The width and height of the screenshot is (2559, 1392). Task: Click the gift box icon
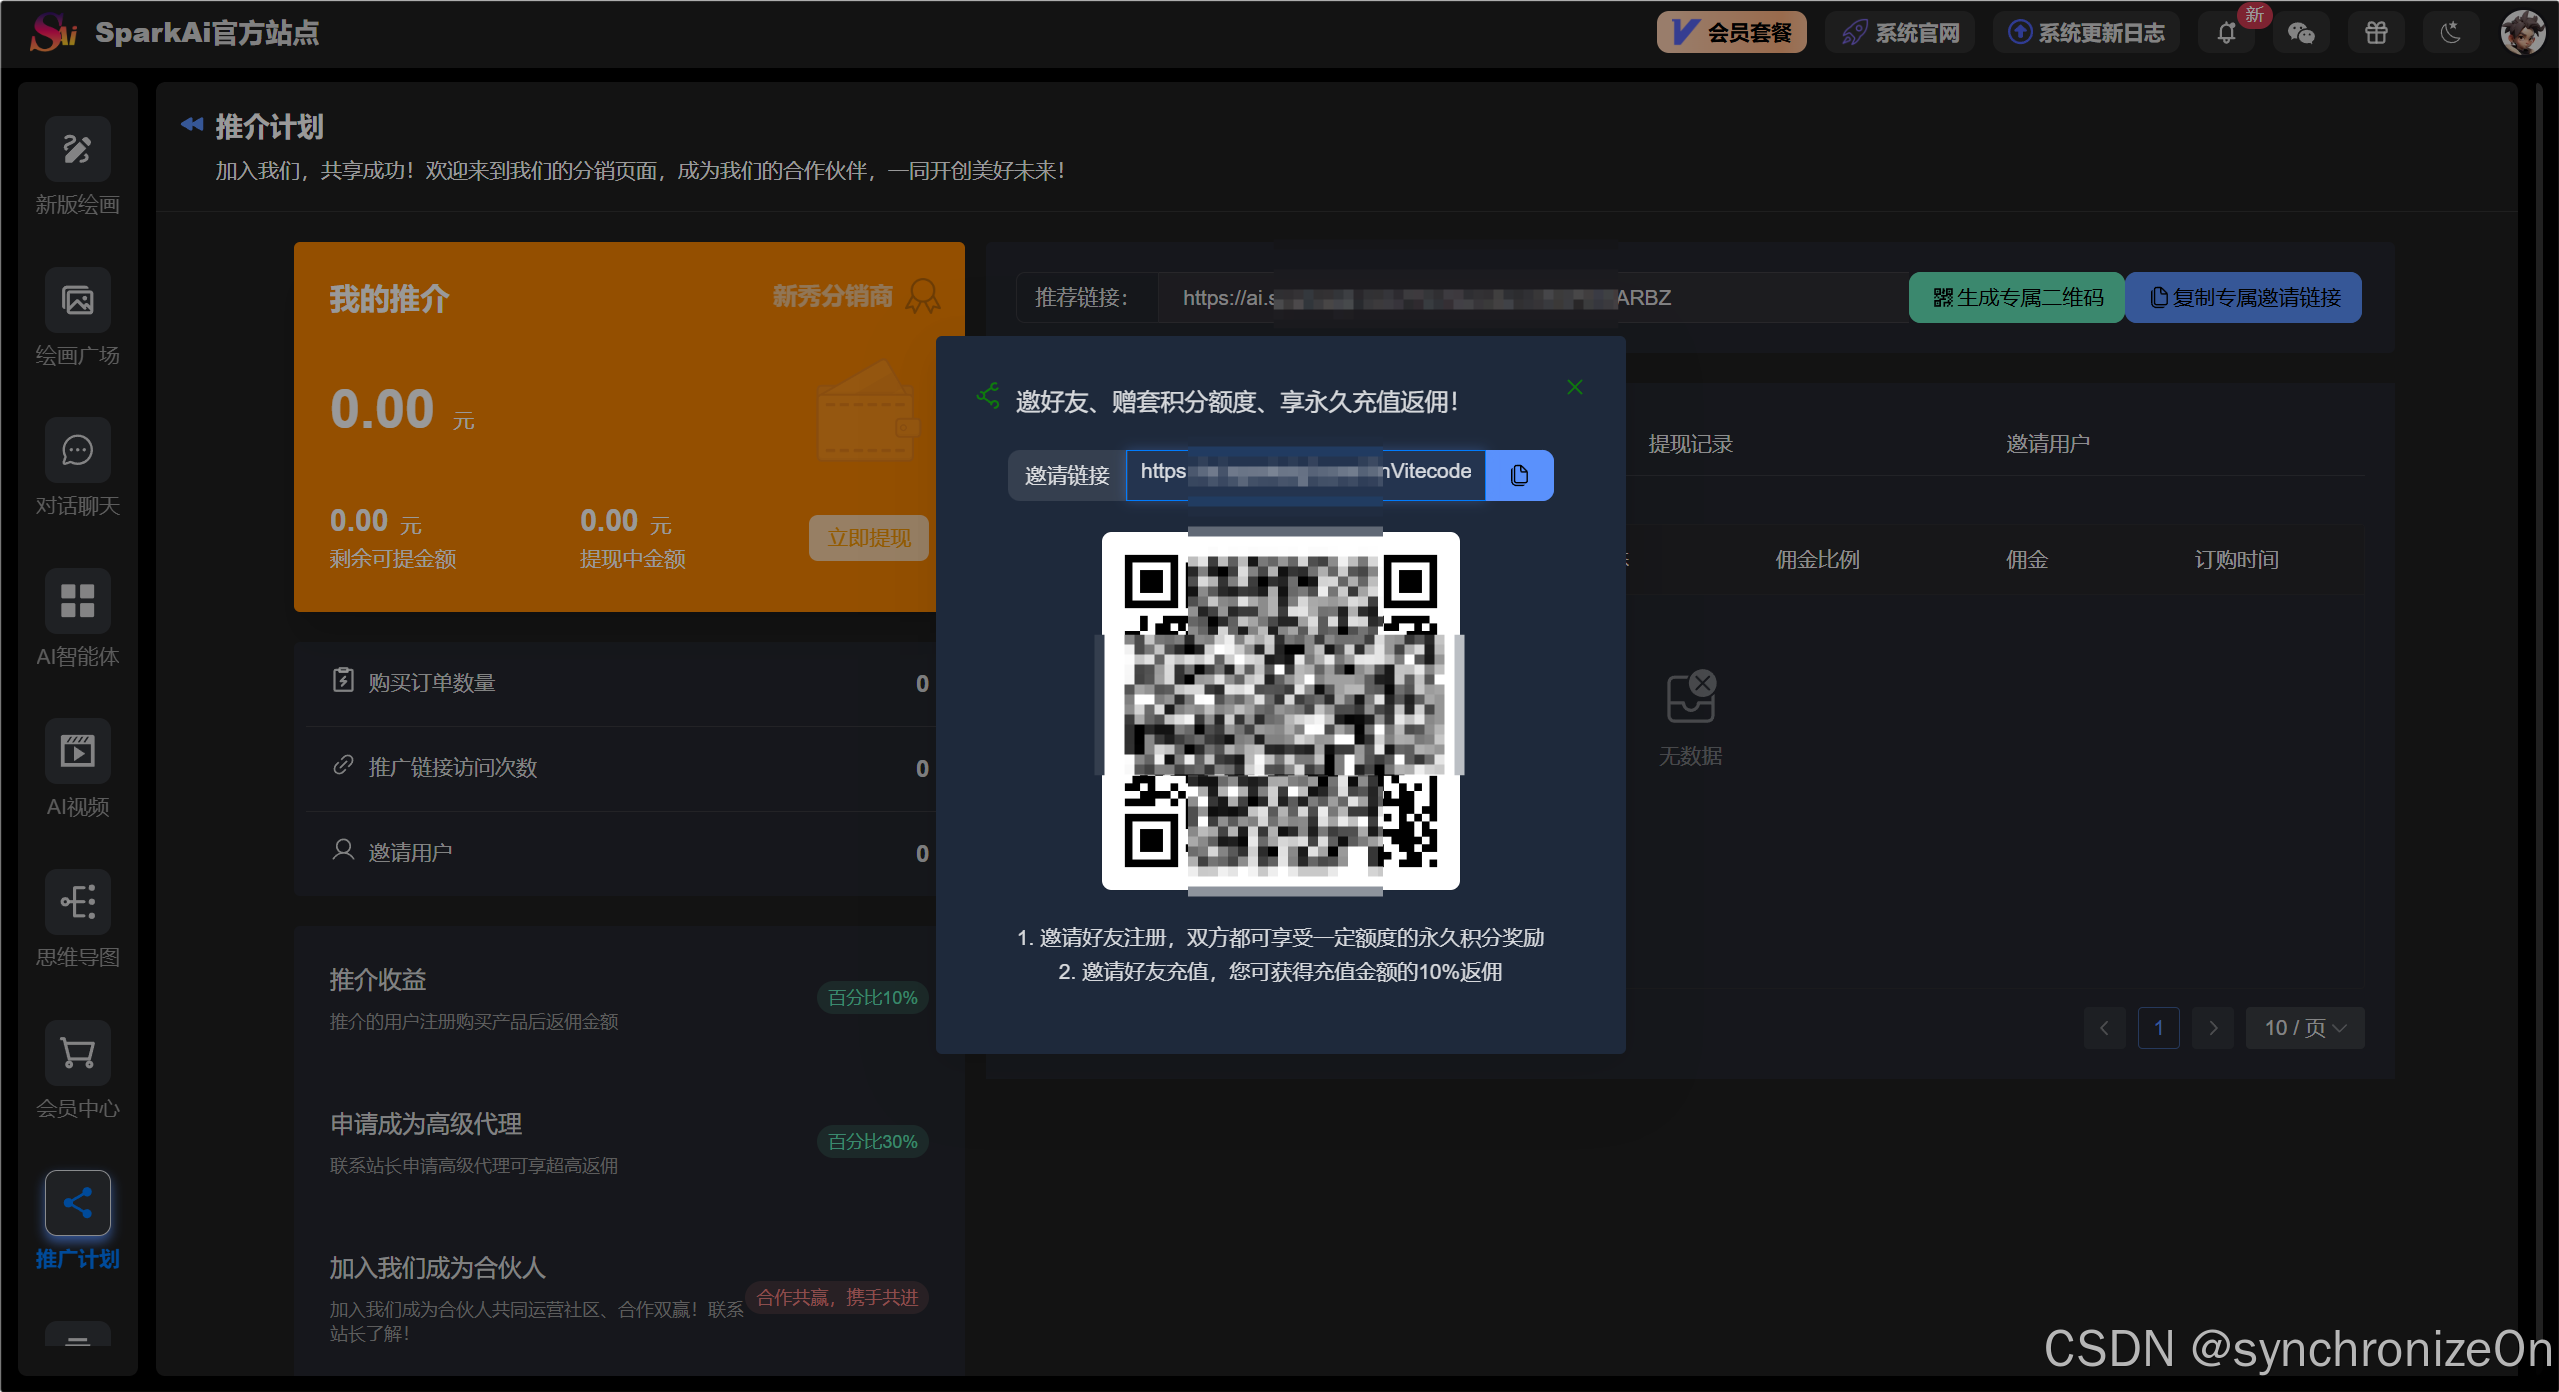pyautogui.click(x=2376, y=33)
